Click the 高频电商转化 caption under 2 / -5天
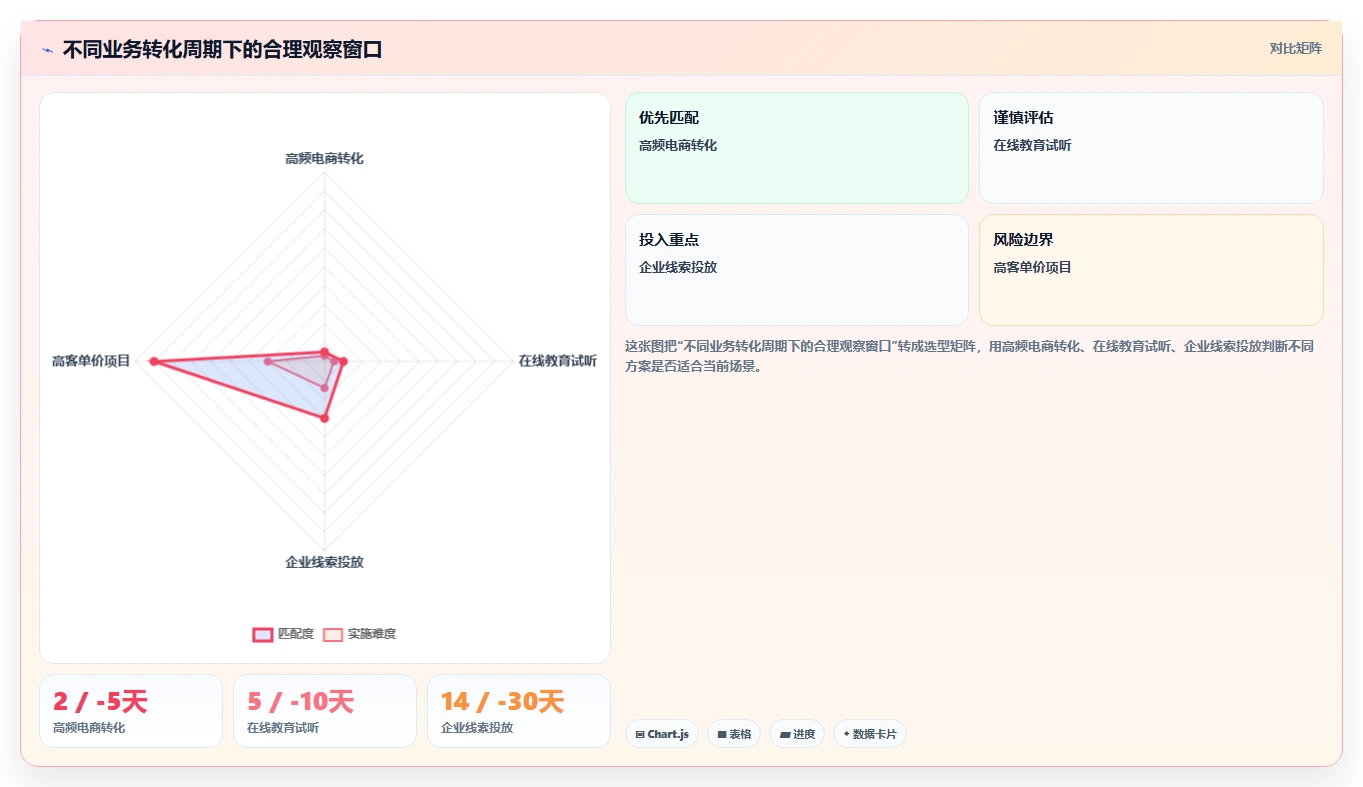The image size is (1363, 787). pos(89,728)
